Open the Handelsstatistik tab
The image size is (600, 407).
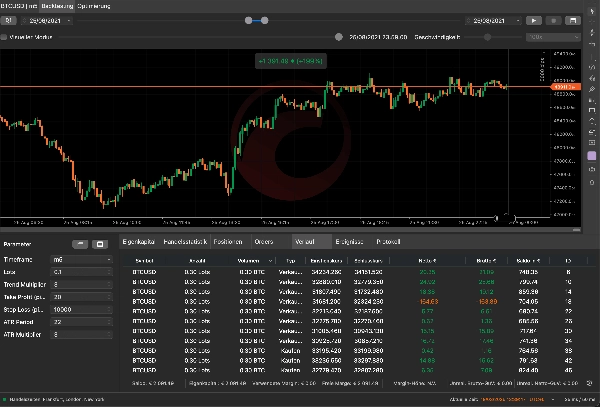185,242
